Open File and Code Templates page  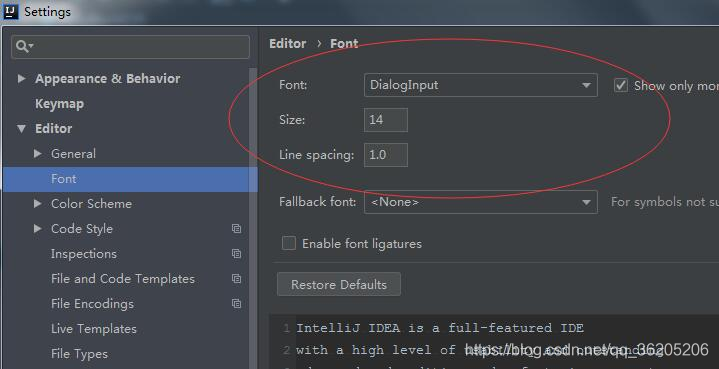(123, 279)
